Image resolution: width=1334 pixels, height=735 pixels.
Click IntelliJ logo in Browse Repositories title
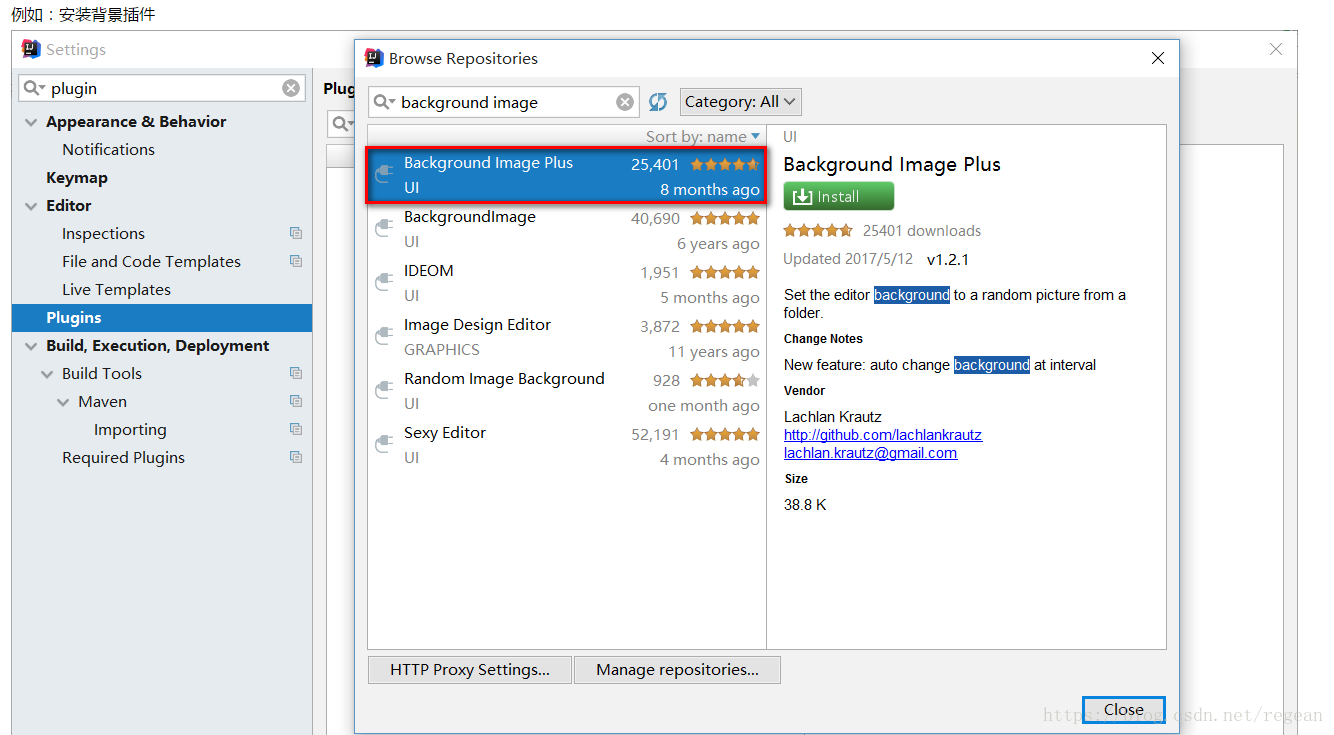tap(374, 58)
